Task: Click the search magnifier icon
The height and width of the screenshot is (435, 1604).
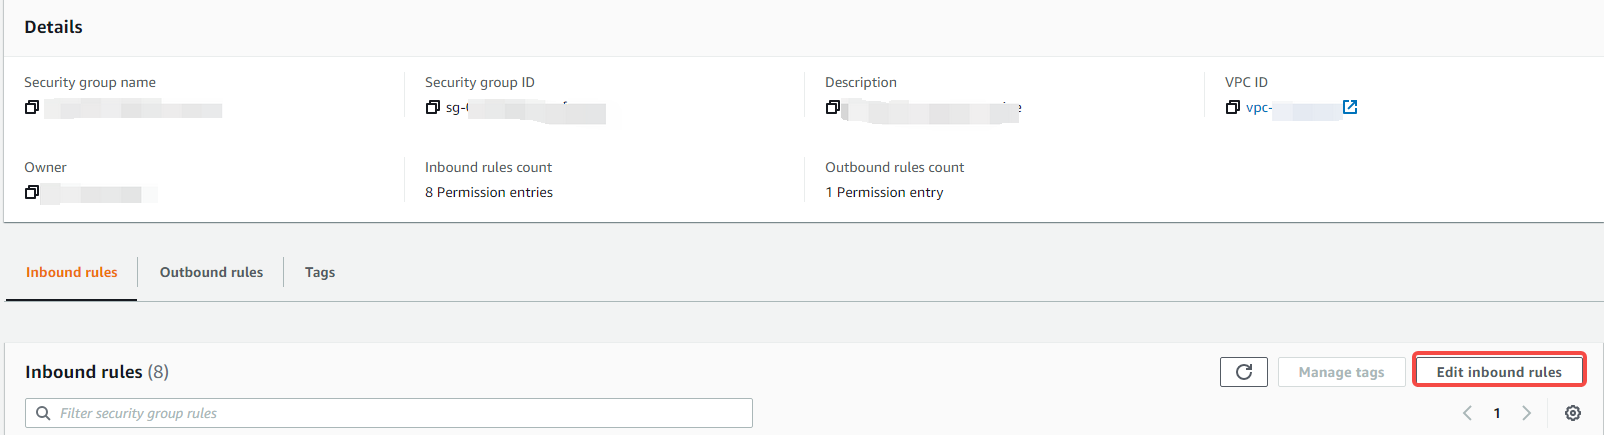Action: tap(43, 413)
